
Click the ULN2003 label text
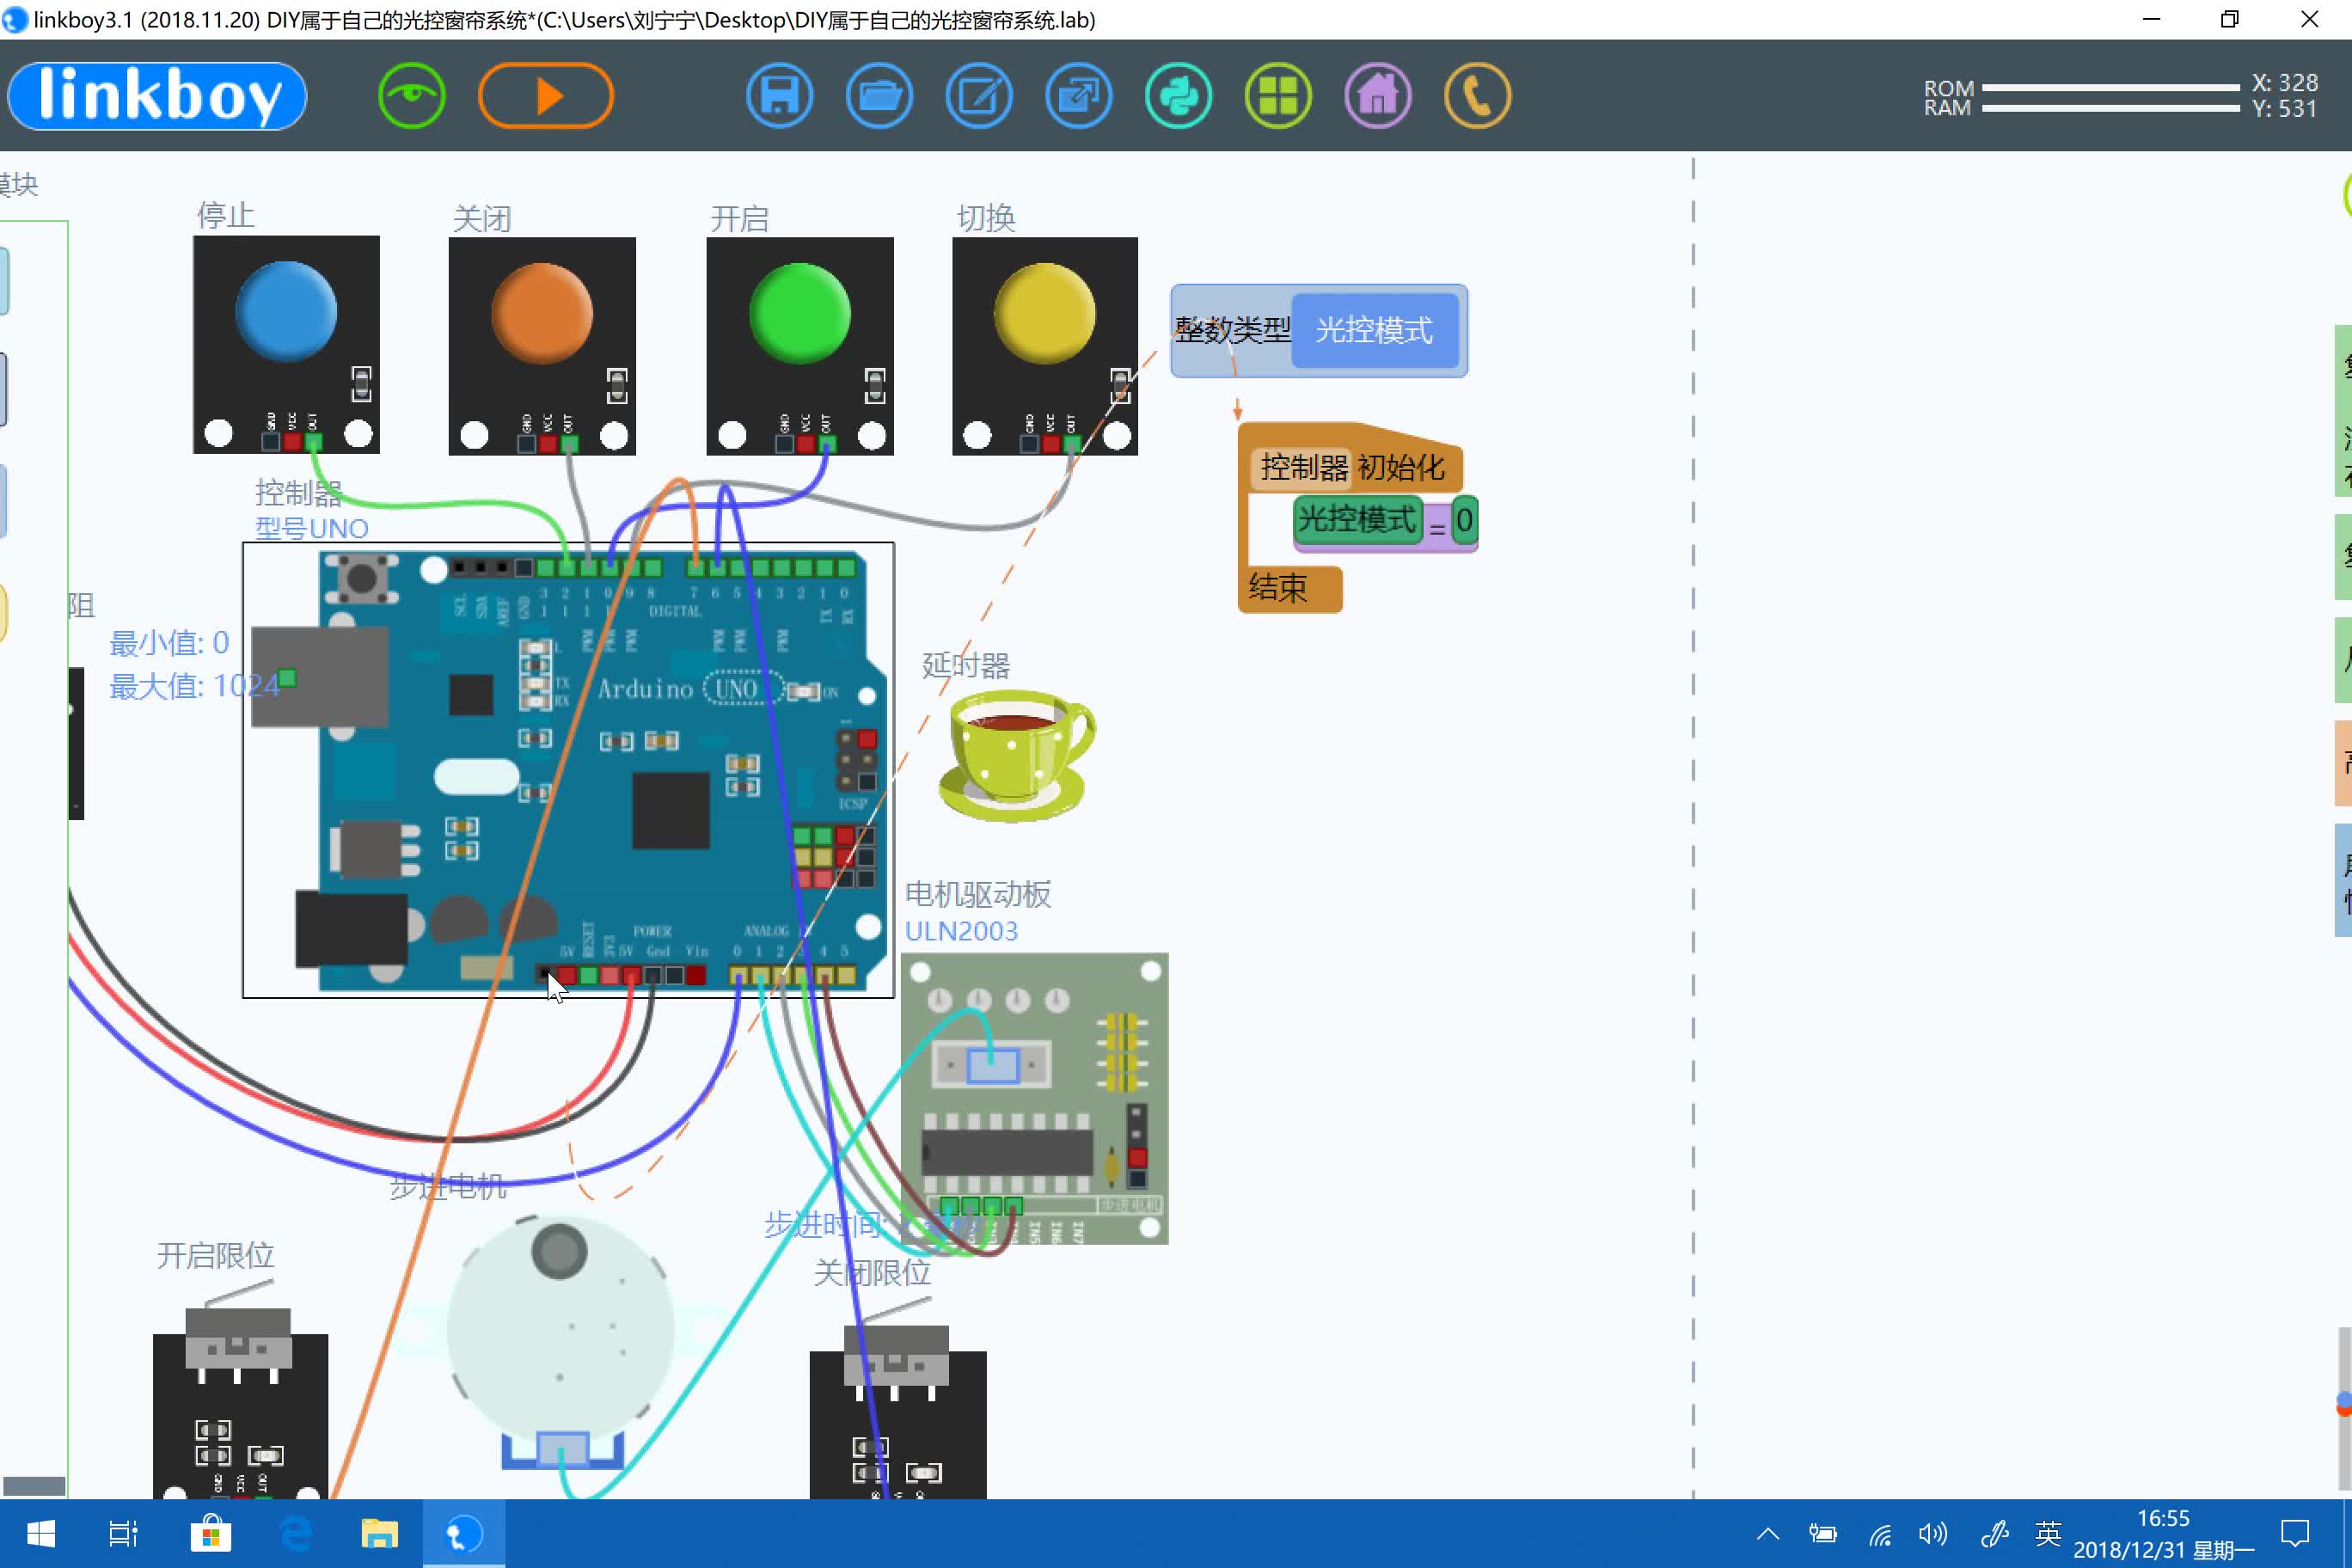click(x=961, y=931)
